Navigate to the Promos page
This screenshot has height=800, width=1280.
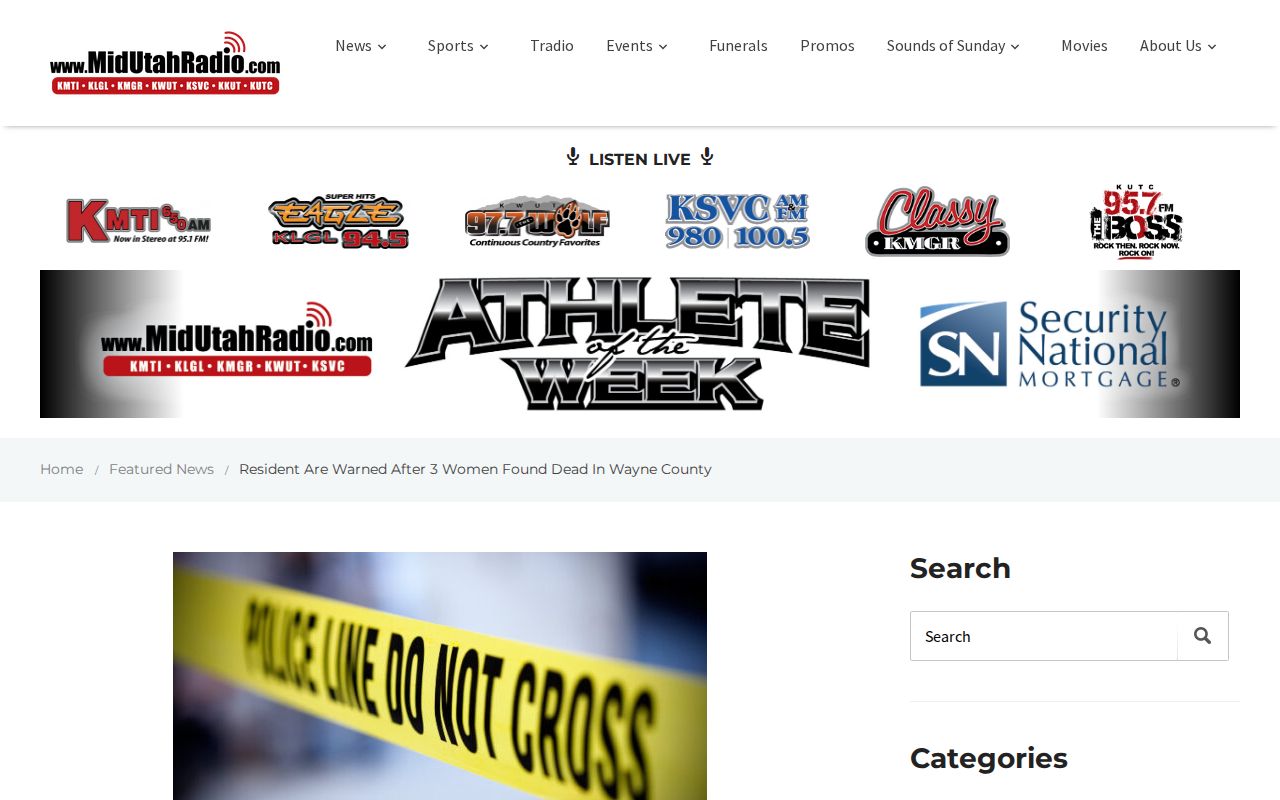point(827,46)
